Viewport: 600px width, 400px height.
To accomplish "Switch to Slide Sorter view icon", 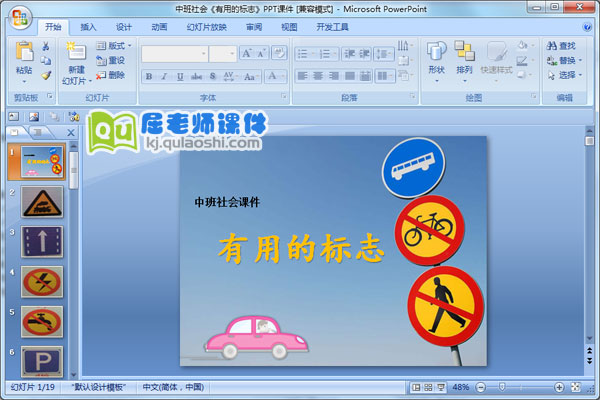I will pos(428,387).
